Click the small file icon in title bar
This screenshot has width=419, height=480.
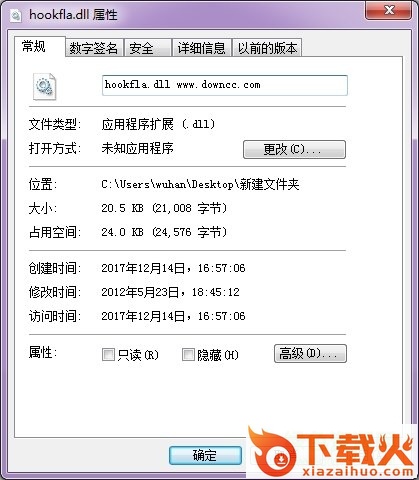(16, 15)
